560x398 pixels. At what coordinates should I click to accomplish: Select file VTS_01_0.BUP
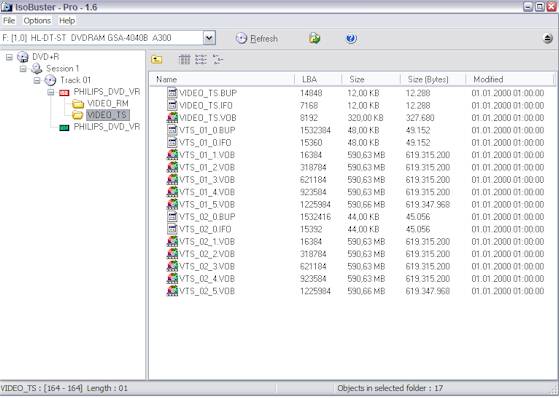pyautogui.click(x=207, y=130)
